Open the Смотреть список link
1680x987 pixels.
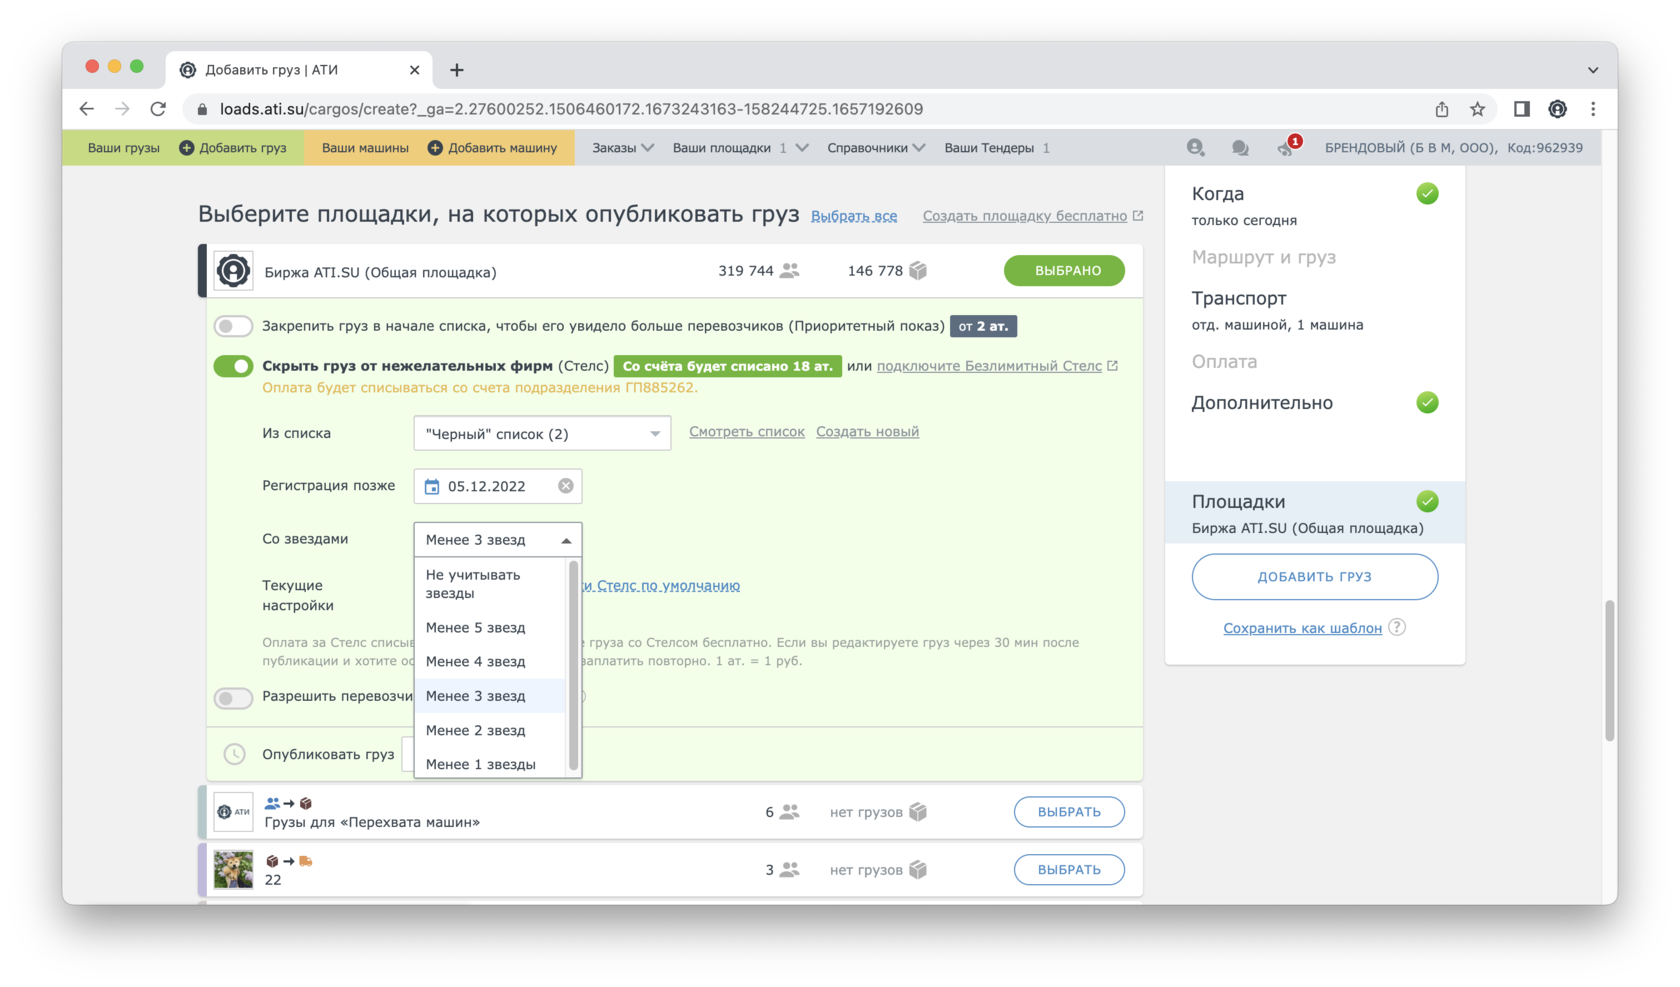click(746, 432)
